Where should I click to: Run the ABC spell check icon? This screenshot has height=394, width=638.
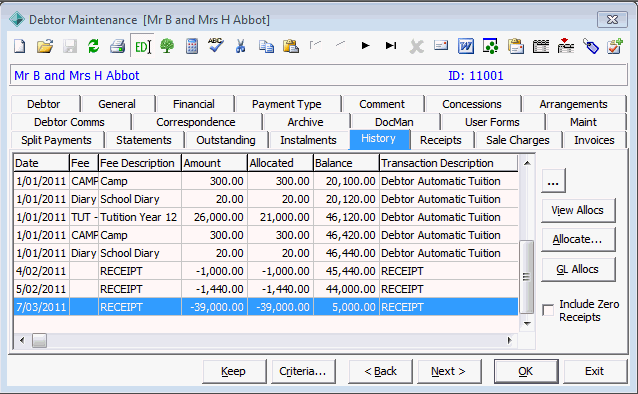click(x=216, y=45)
